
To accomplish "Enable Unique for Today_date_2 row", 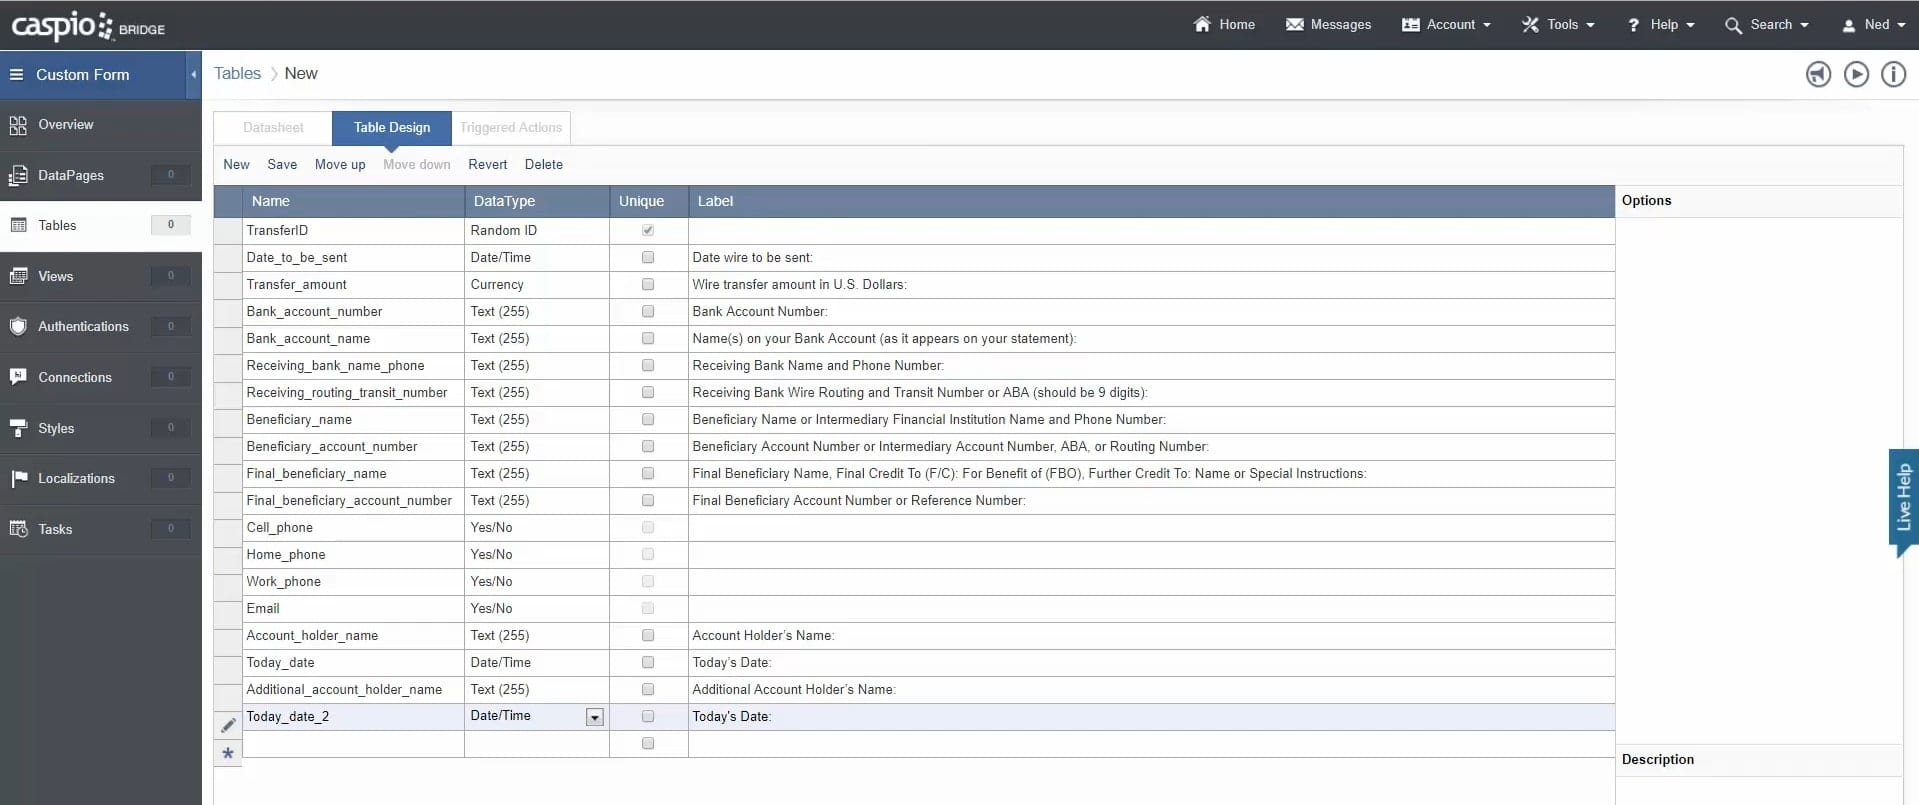I will click(x=648, y=717).
